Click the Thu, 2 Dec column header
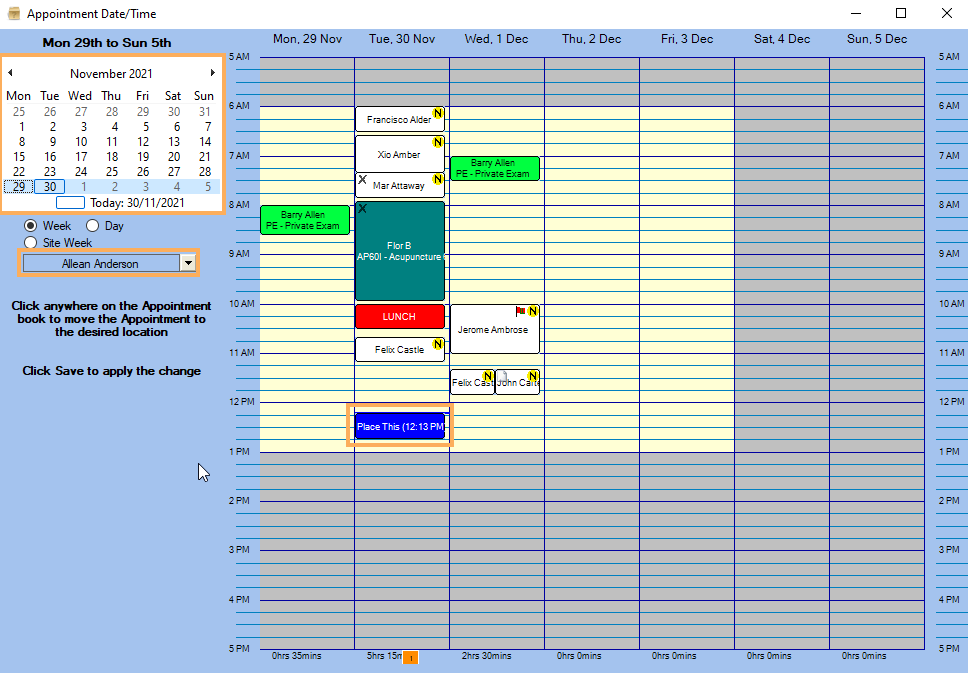The image size is (968, 673). coord(591,39)
